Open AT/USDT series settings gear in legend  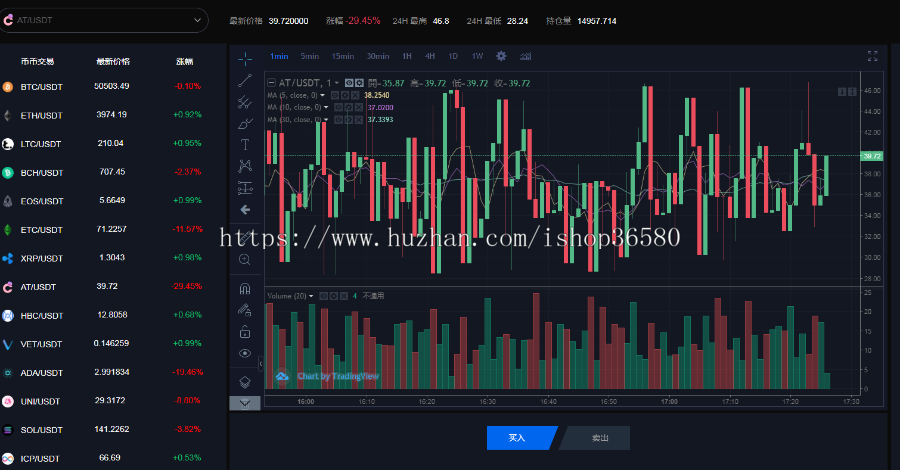click(x=359, y=83)
